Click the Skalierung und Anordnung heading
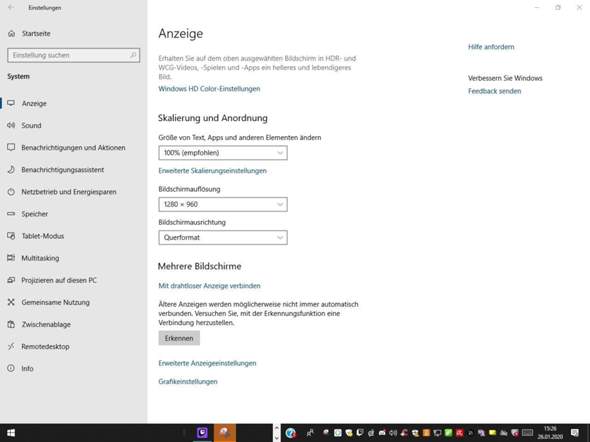590x442 pixels. pyautogui.click(x=213, y=118)
